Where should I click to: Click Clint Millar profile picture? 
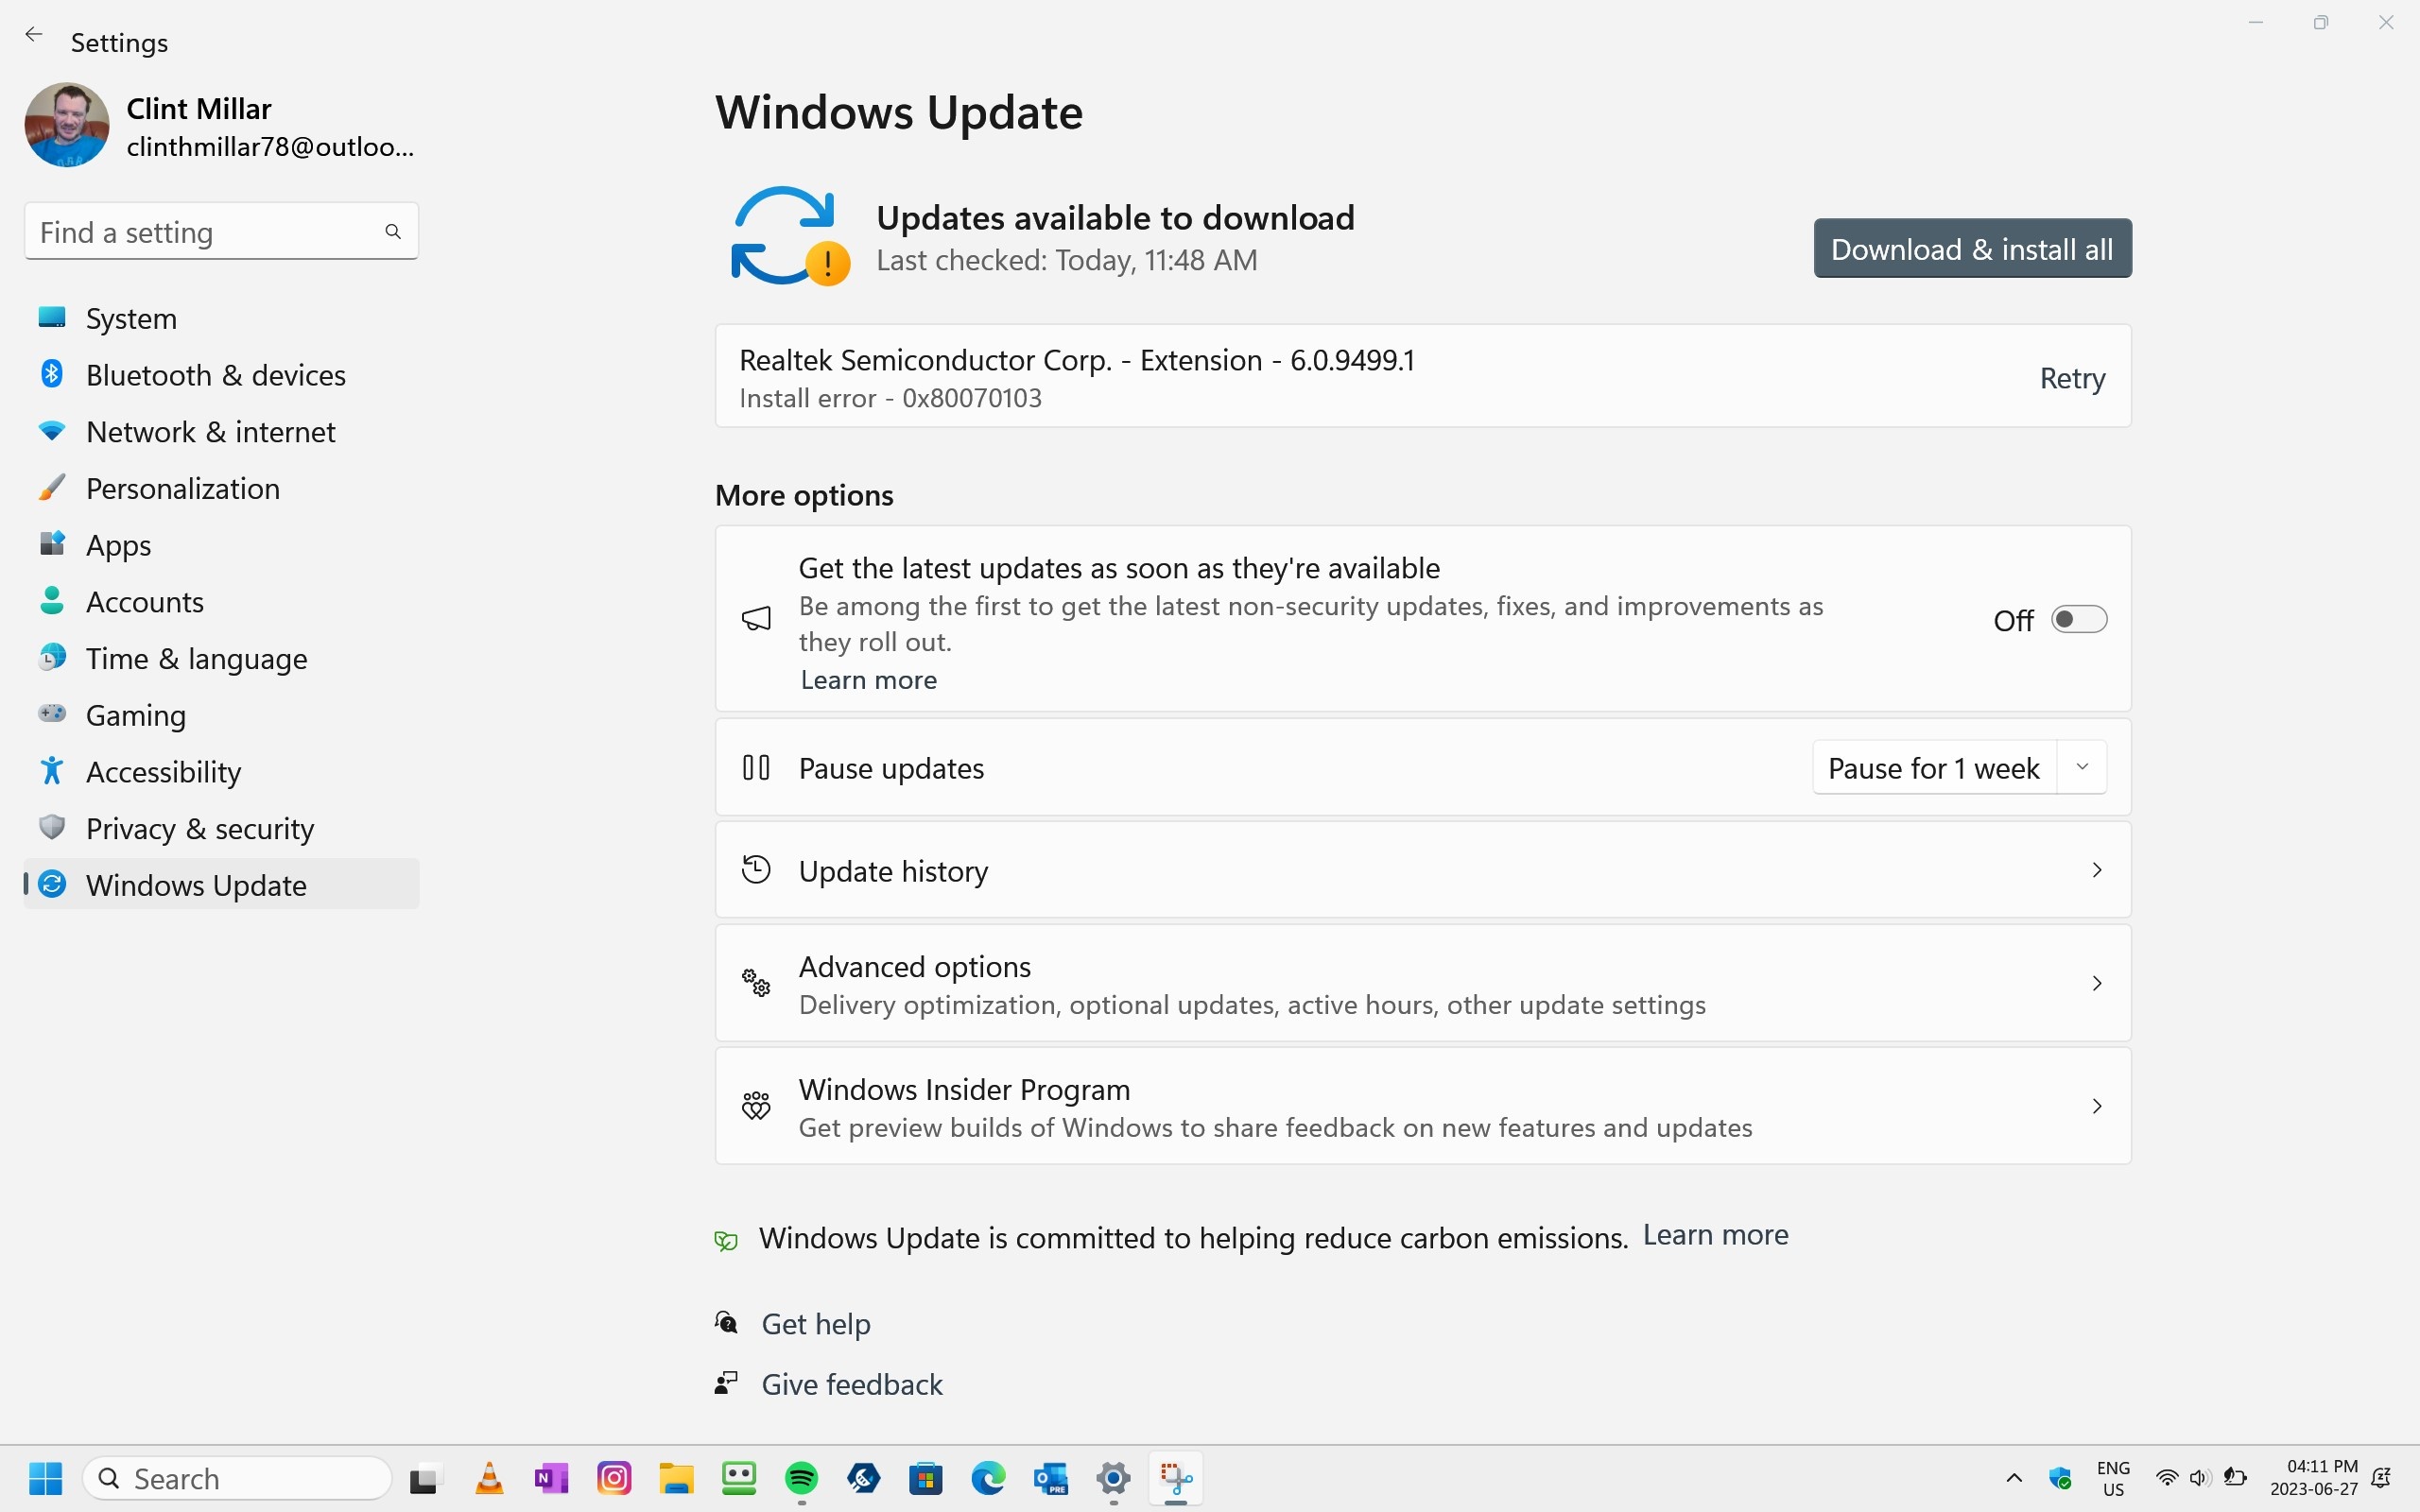pyautogui.click(x=67, y=125)
